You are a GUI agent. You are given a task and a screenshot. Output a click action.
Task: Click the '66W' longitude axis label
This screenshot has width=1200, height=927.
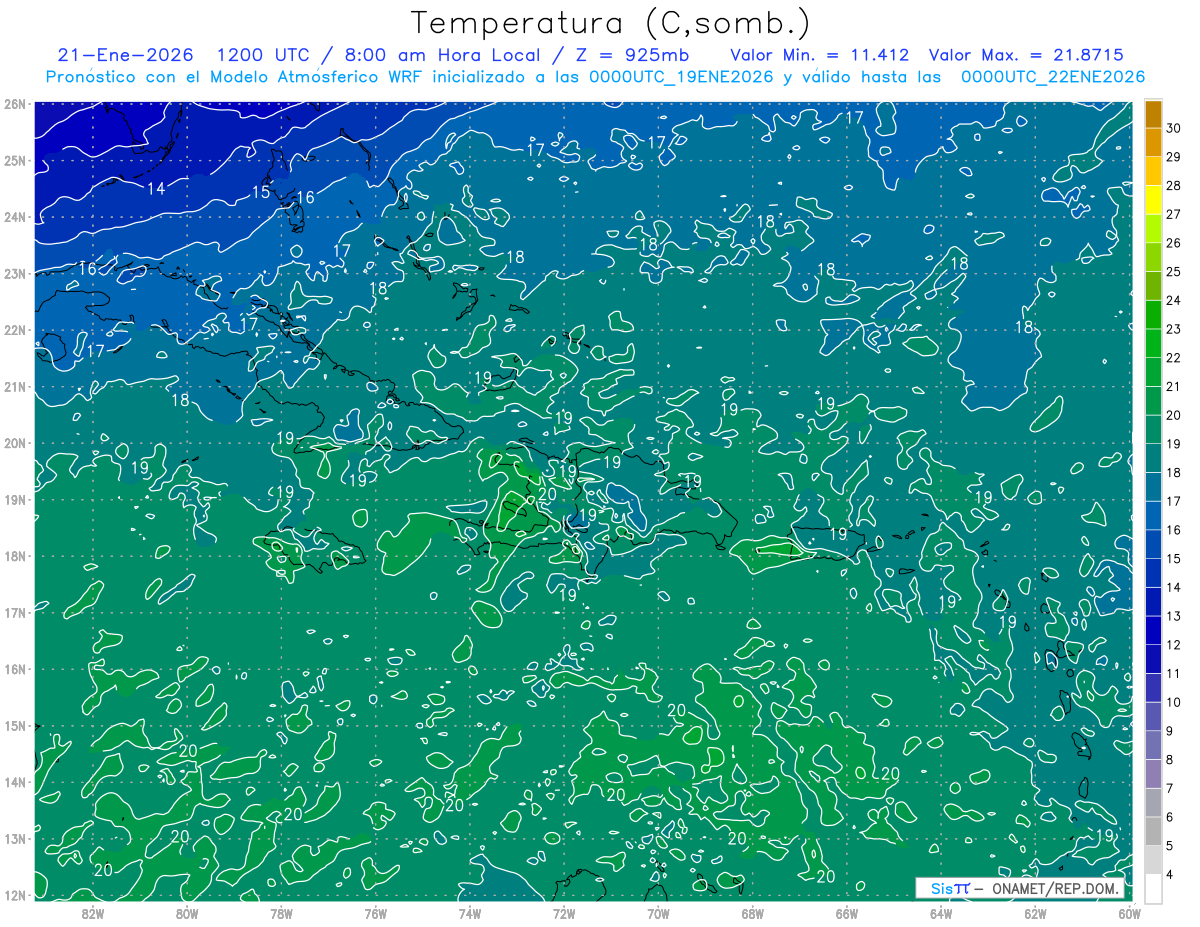pyautogui.click(x=846, y=913)
